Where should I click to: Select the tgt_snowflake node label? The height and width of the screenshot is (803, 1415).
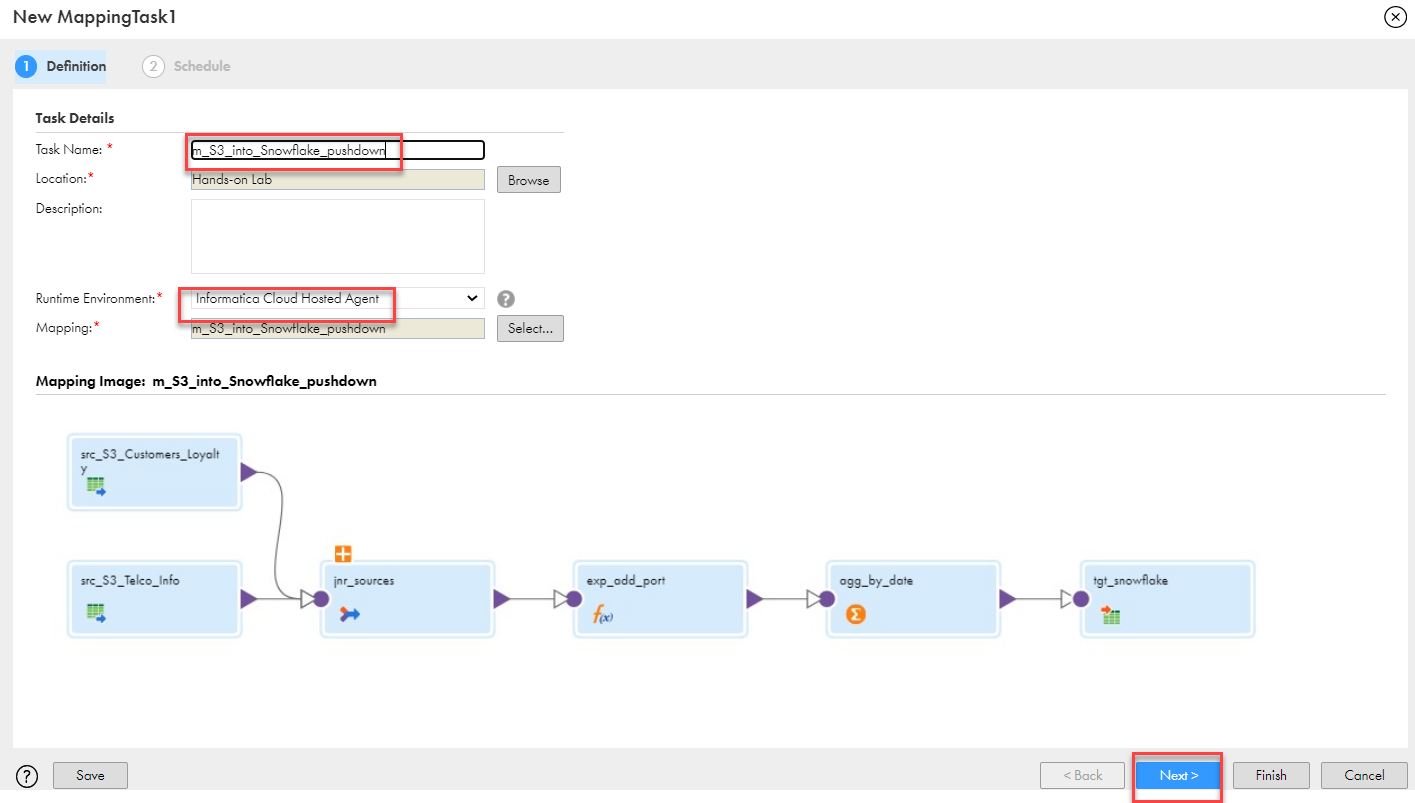(x=1131, y=580)
